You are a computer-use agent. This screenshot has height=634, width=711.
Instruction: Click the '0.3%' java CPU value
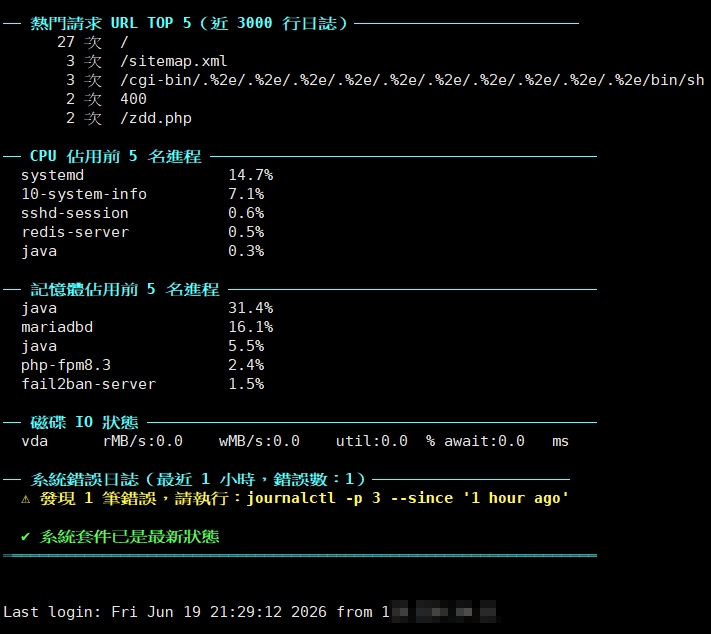coord(246,251)
